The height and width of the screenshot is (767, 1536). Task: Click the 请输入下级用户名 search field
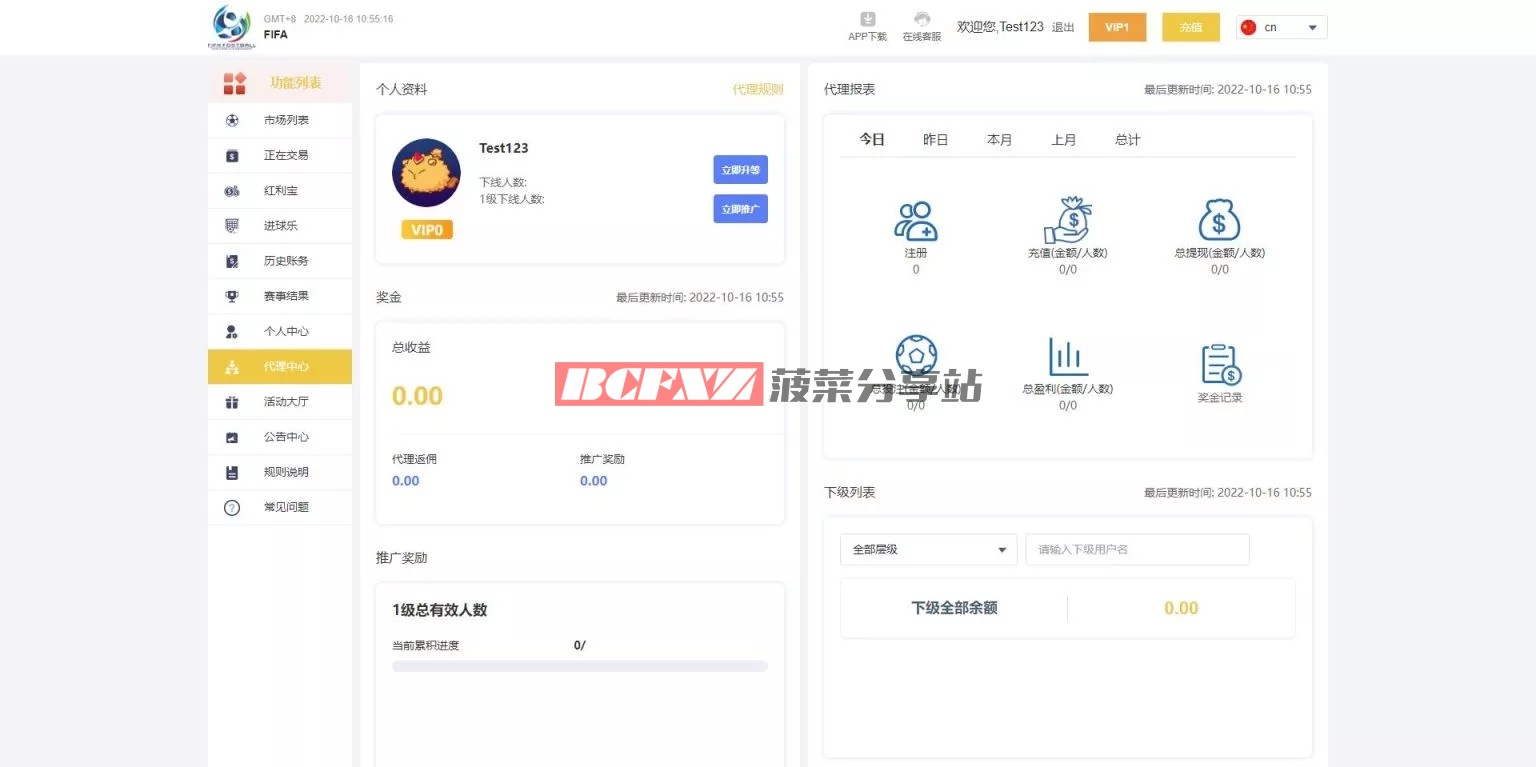point(1137,550)
